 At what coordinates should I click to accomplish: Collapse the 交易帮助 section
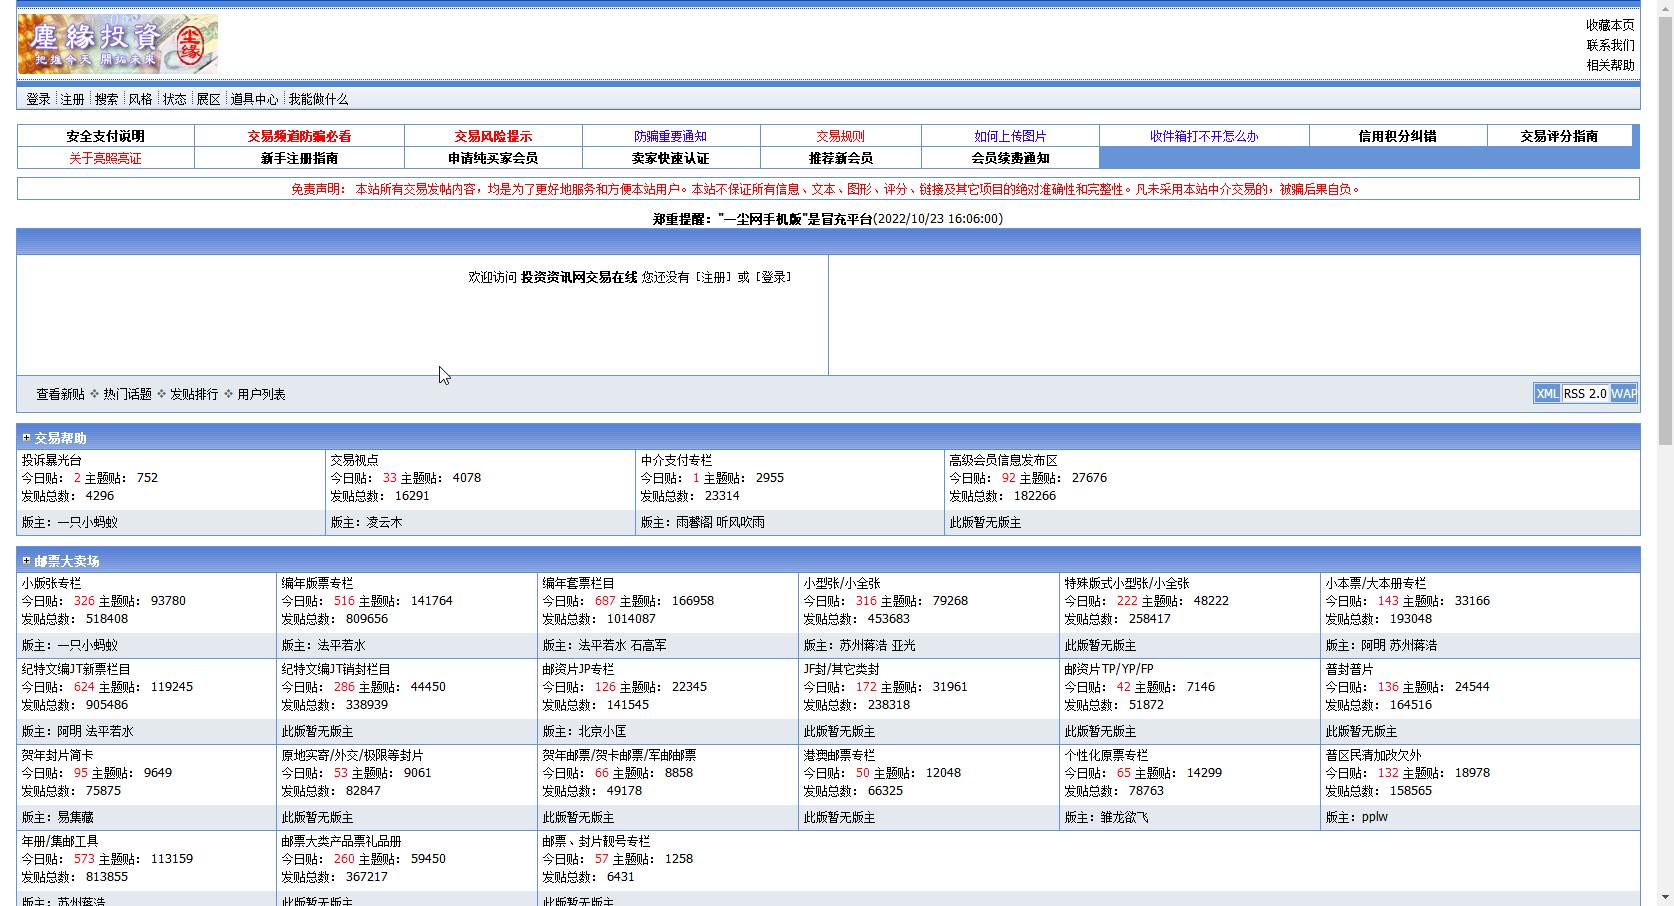click(x=27, y=438)
